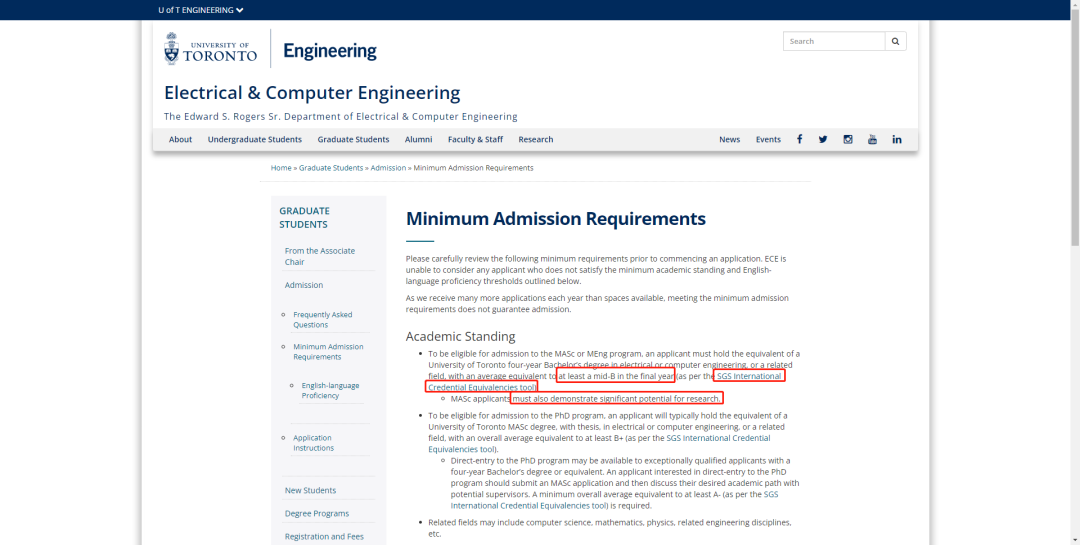Click the Admission breadcrumb link

(388, 168)
